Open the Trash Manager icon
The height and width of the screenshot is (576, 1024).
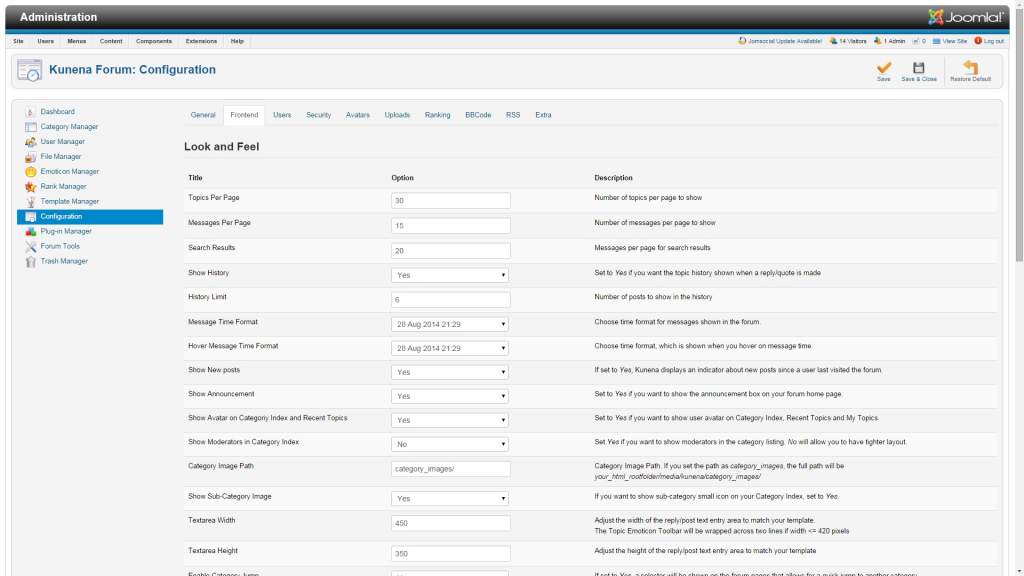30,262
